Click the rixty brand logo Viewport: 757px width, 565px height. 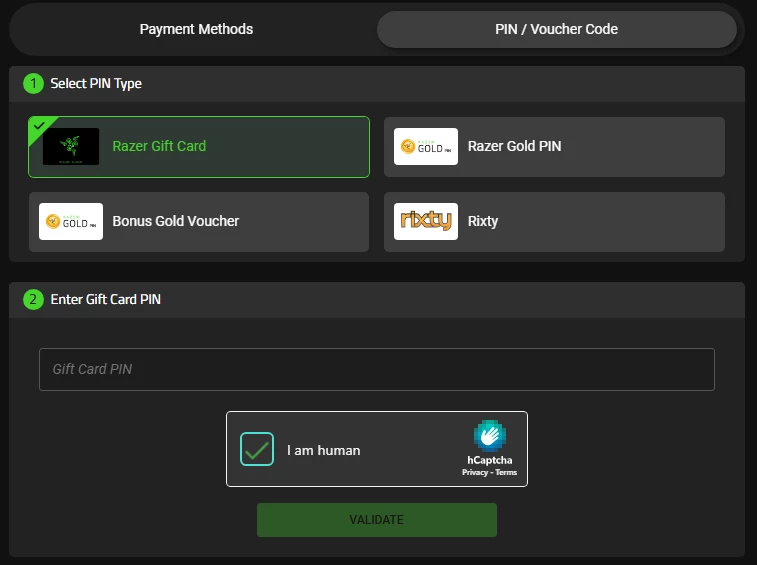coord(426,221)
